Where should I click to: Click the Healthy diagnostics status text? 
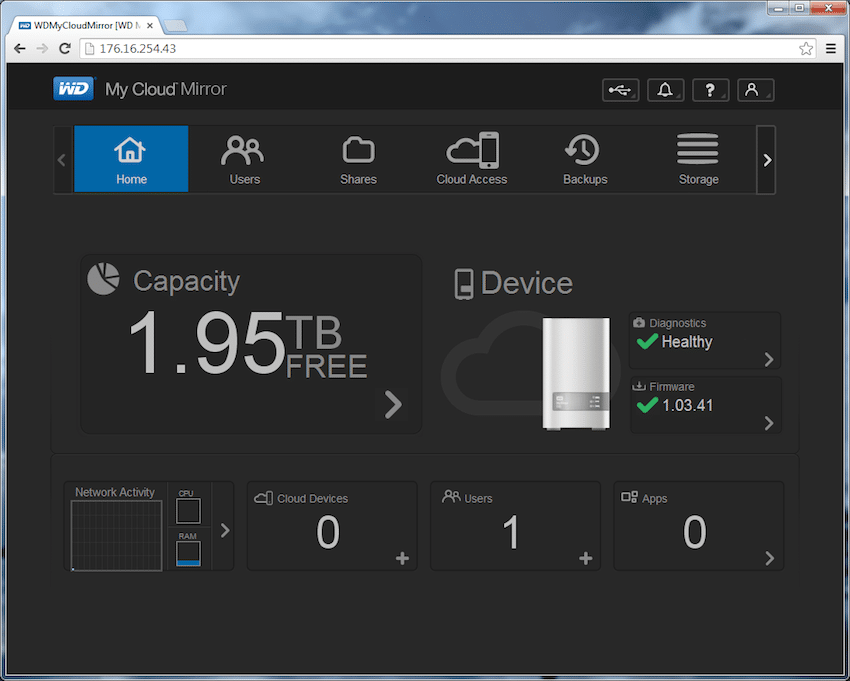click(x=687, y=342)
